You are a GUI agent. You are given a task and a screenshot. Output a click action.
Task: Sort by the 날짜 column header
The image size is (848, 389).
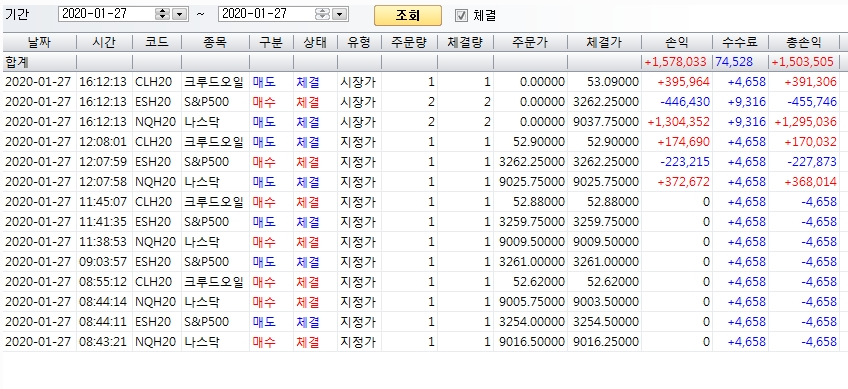click(x=39, y=43)
